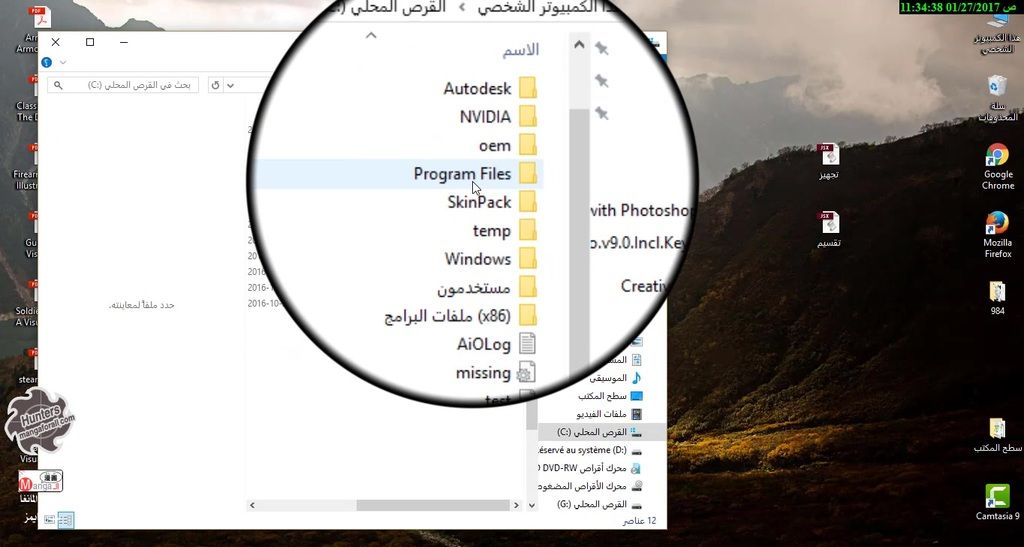Click the search local disk C field
This screenshot has width=1024, height=547.
click(123, 85)
